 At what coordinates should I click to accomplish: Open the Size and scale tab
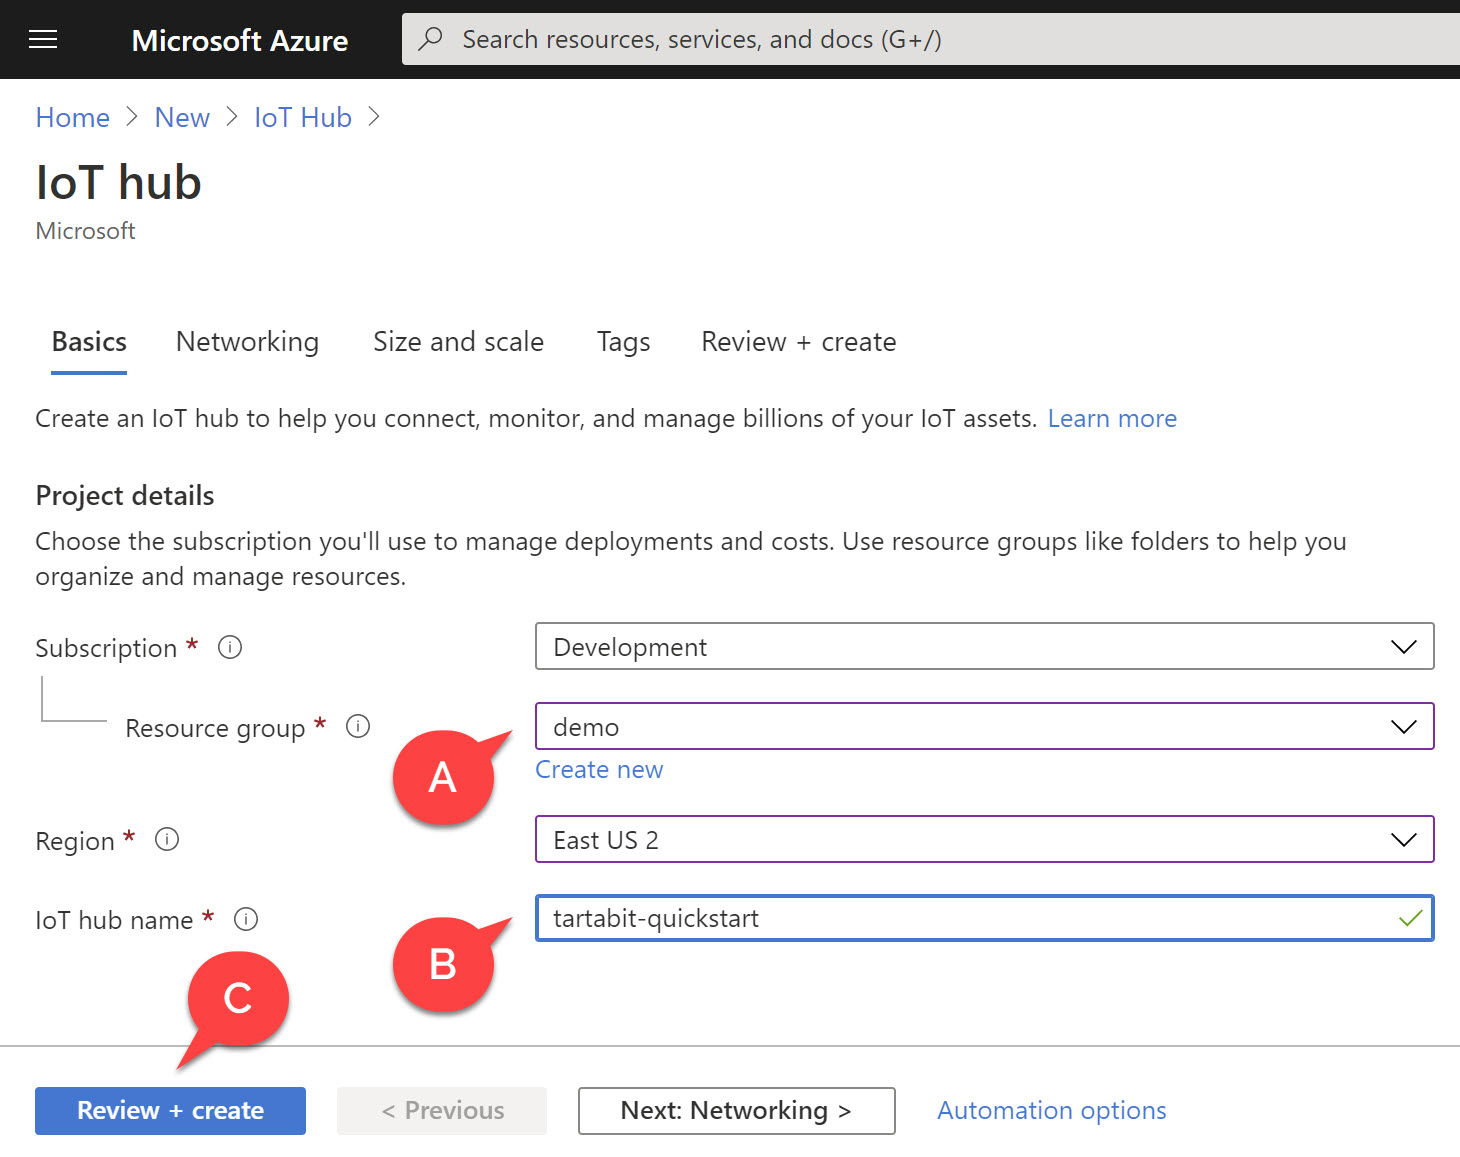click(x=458, y=342)
